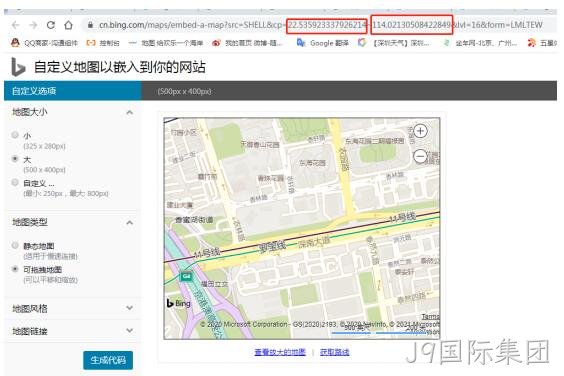564x376 pixels.
Task: Click the 生成代码 button
Action: [108, 360]
